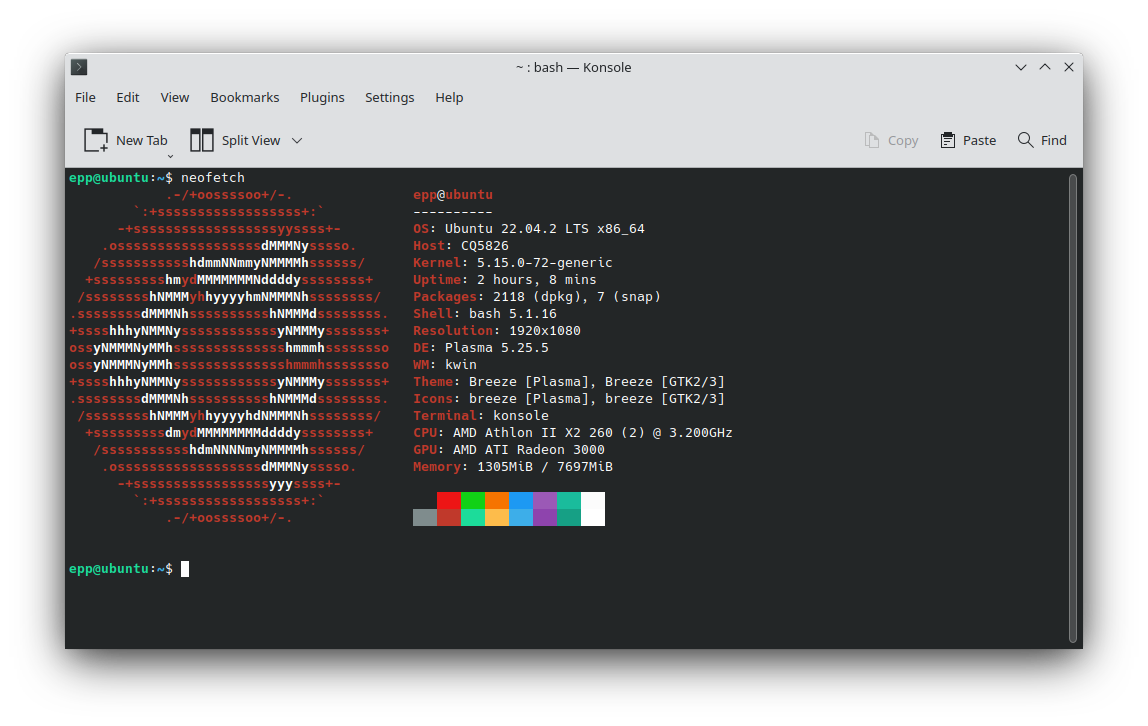
Task: Click the Konsole terminal icon in title bar
Action: pyautogui.click(x=79, y=67)
